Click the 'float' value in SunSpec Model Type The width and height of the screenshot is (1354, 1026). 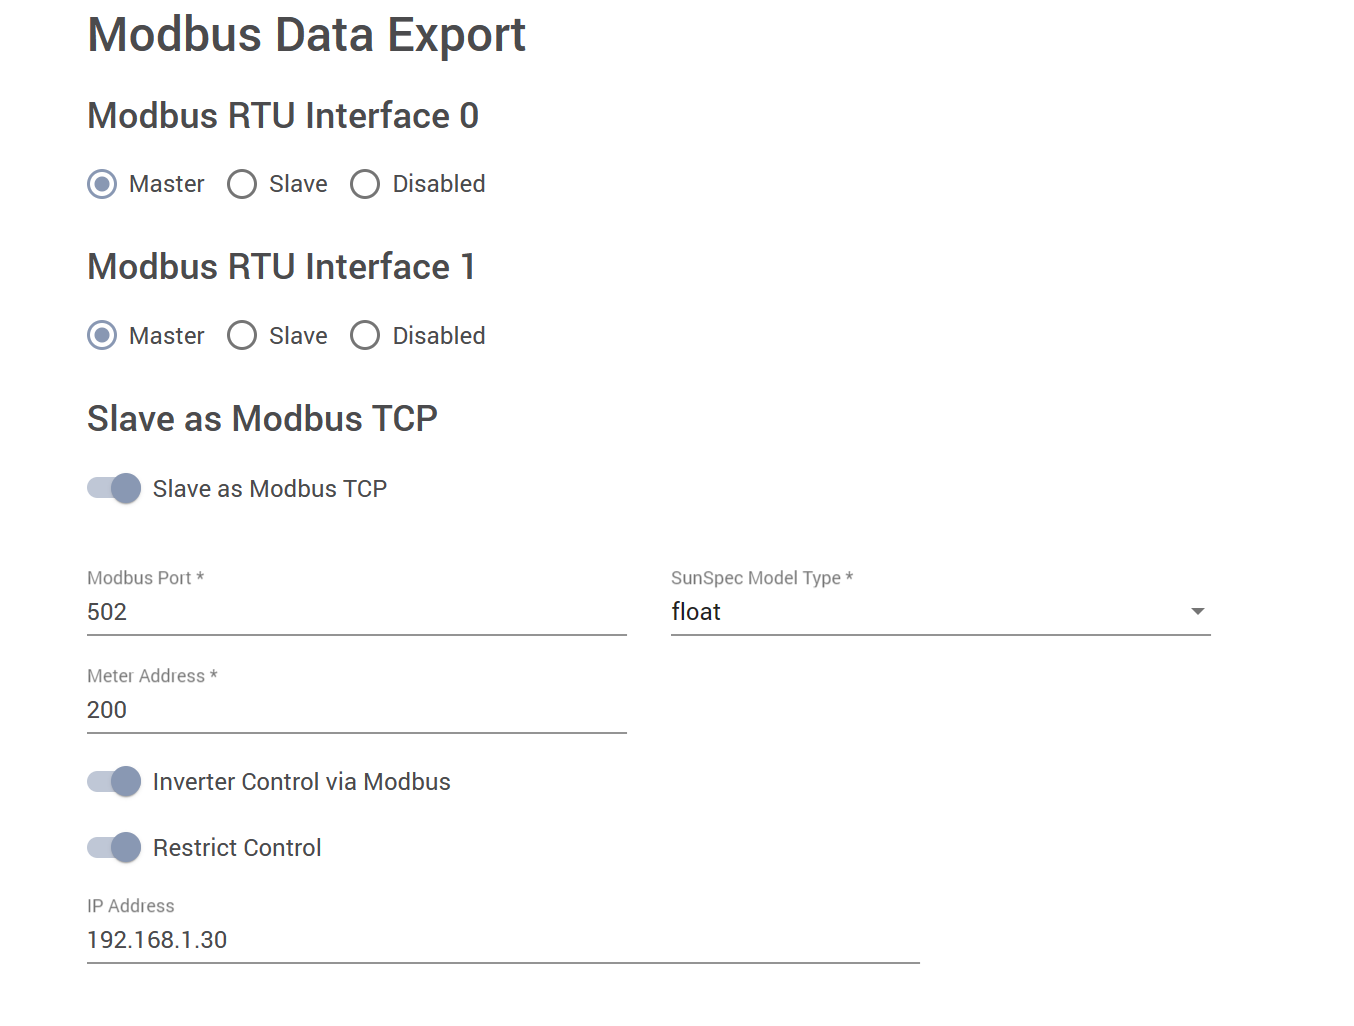click(x=697, y=612)
